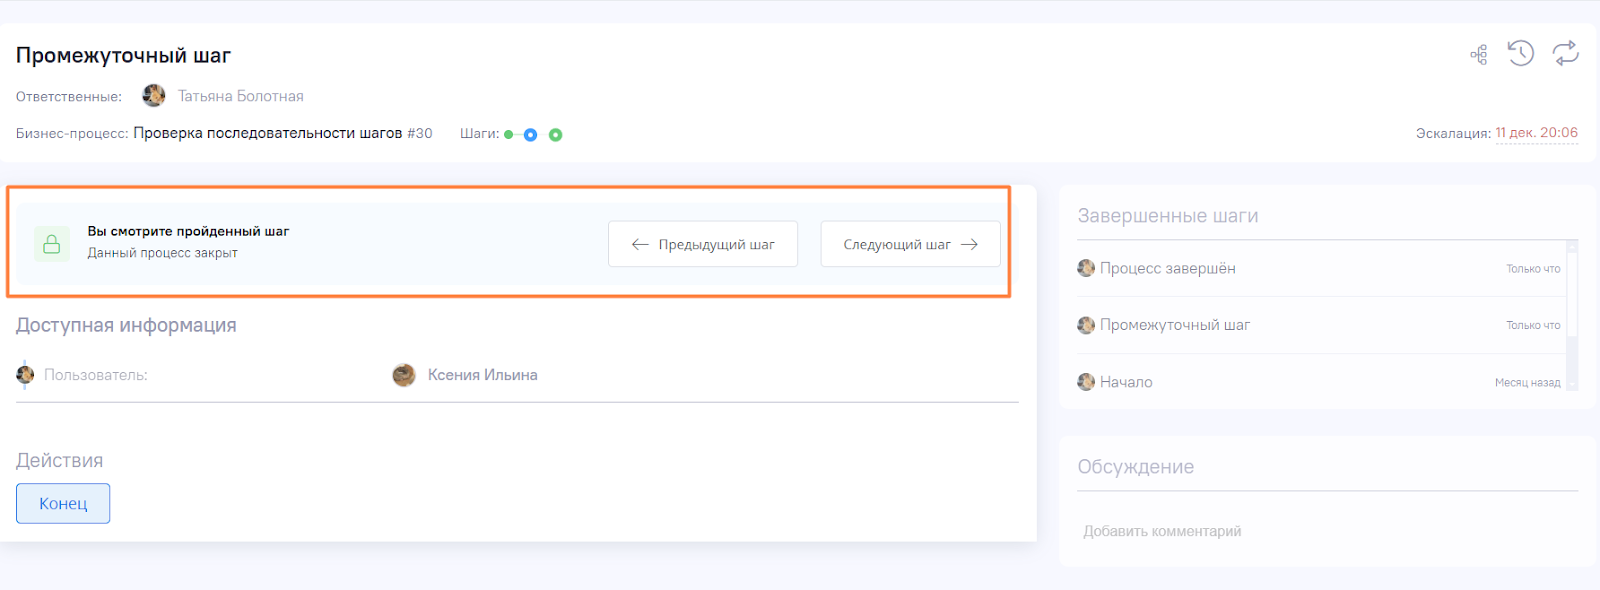The width and height of the screenshot is (1600, 590).
Task: Click avatar next to Процесс завершён
Action: coord(1086,268)
